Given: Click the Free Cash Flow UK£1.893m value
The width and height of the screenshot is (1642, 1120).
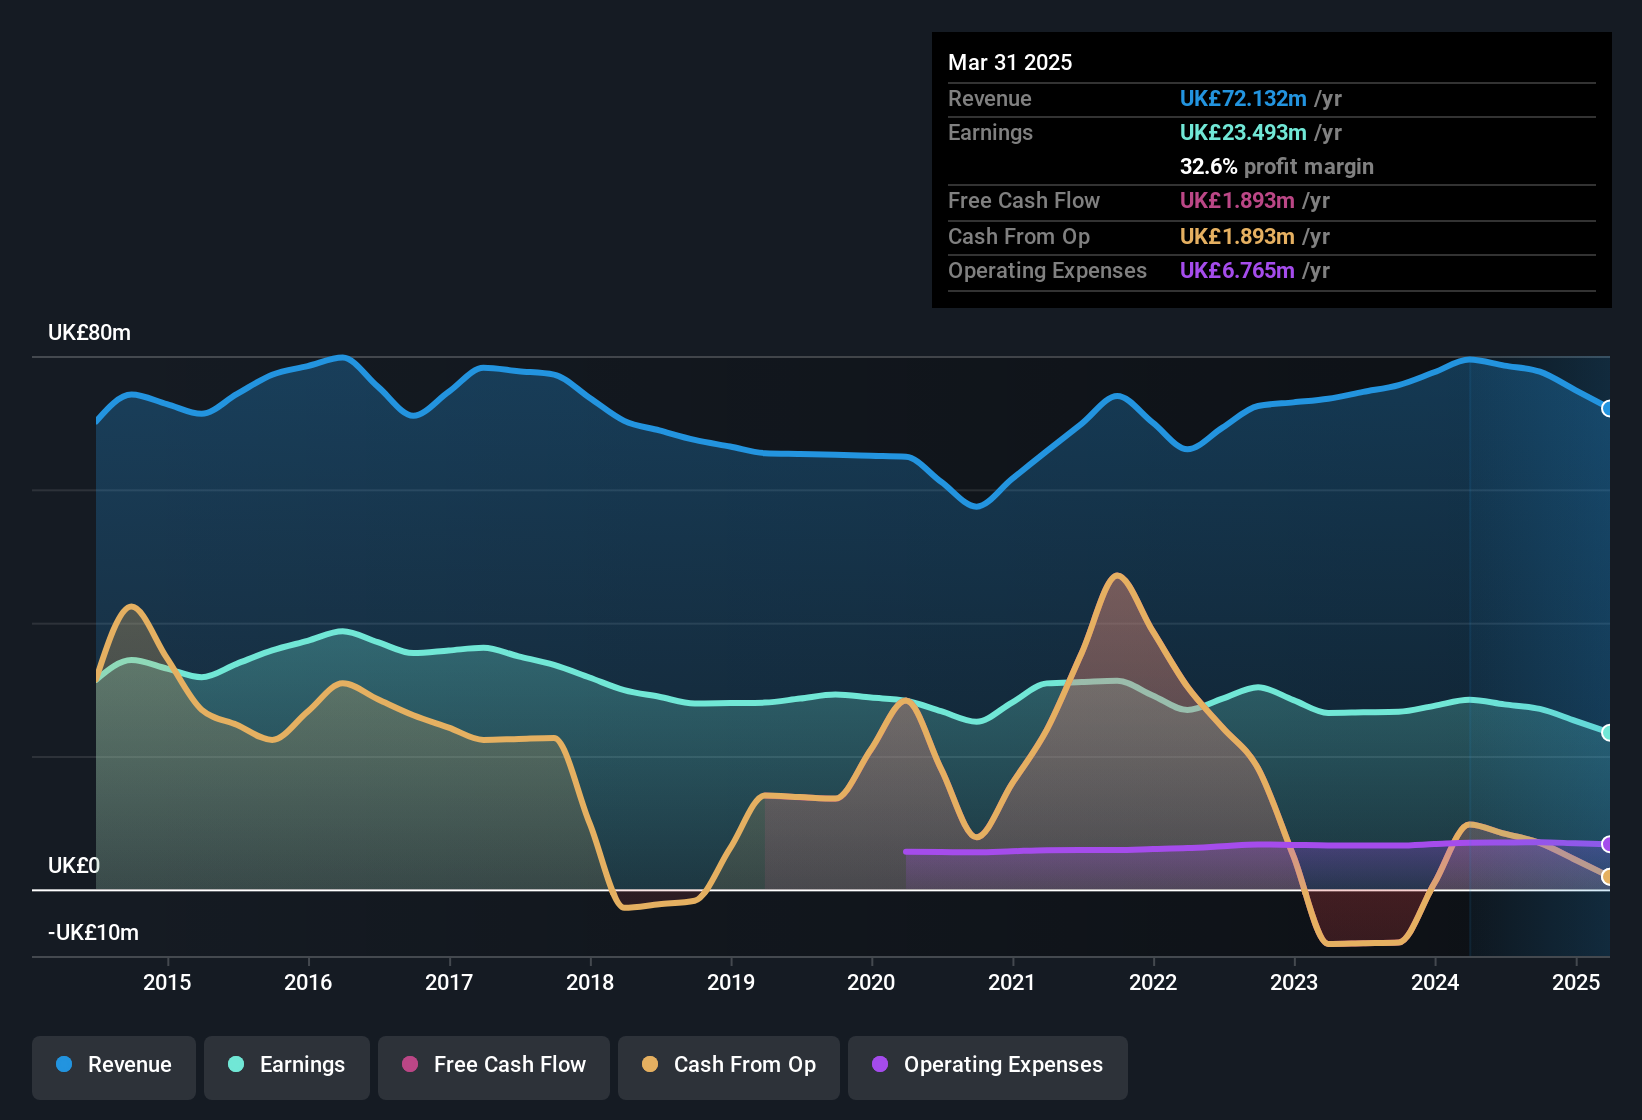Looking at the screenshot, I should 1237,200.
